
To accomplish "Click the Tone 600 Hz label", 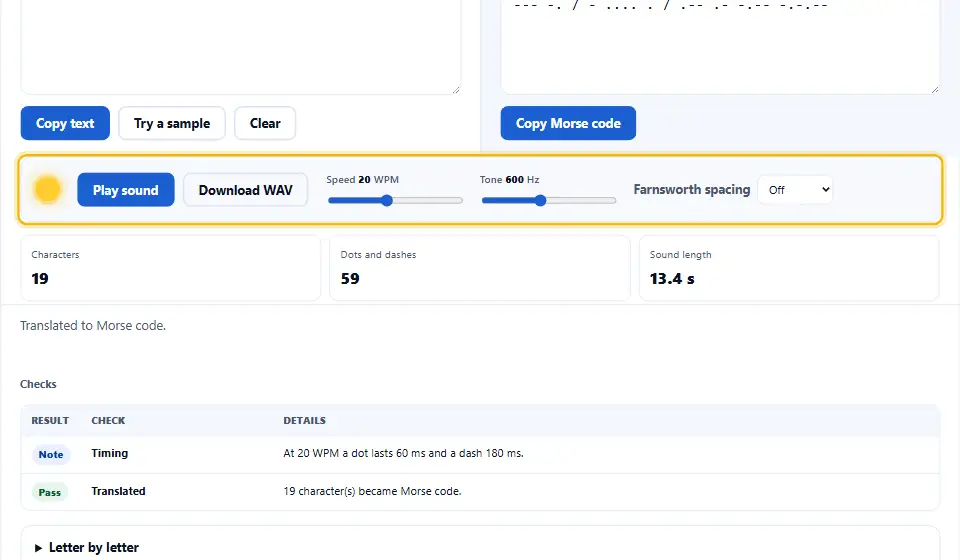I will [509, 179].
